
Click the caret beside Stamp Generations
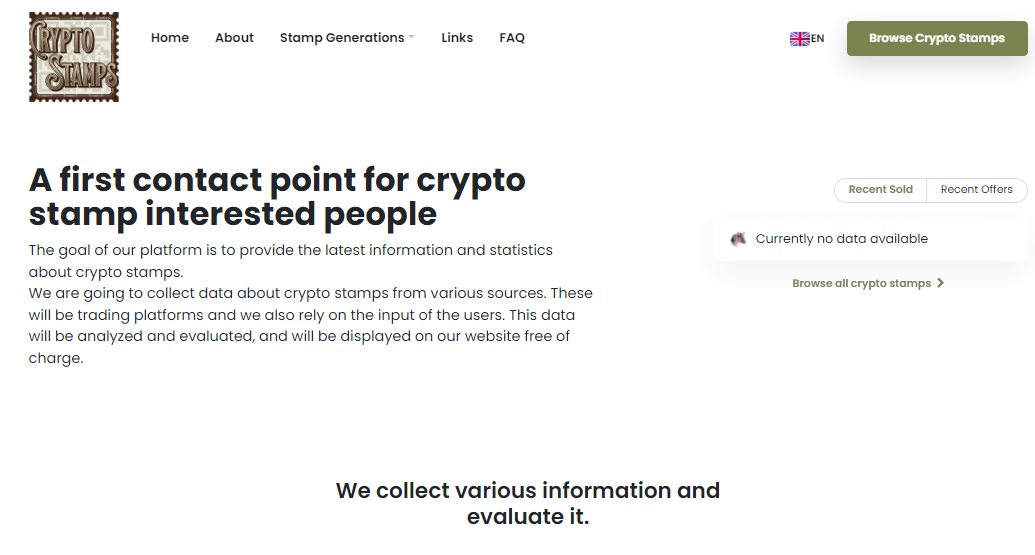coord(412,38)
